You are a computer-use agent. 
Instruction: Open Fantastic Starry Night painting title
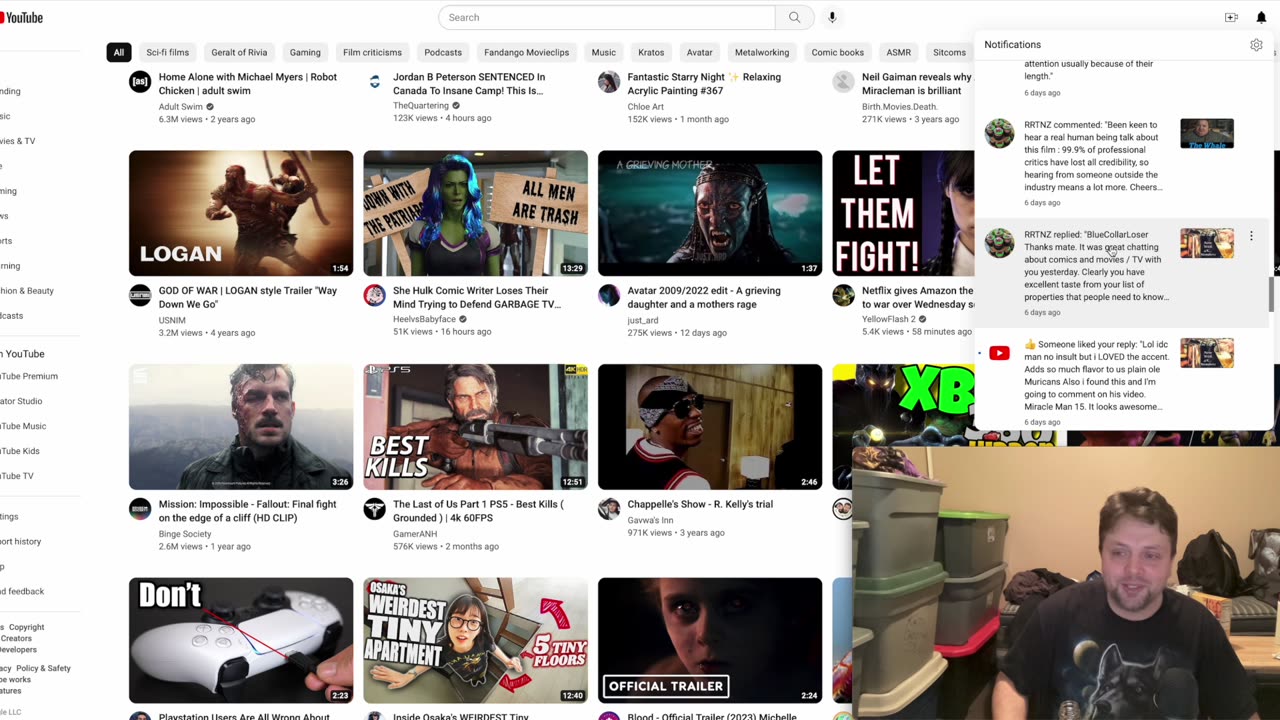(704, 83)
